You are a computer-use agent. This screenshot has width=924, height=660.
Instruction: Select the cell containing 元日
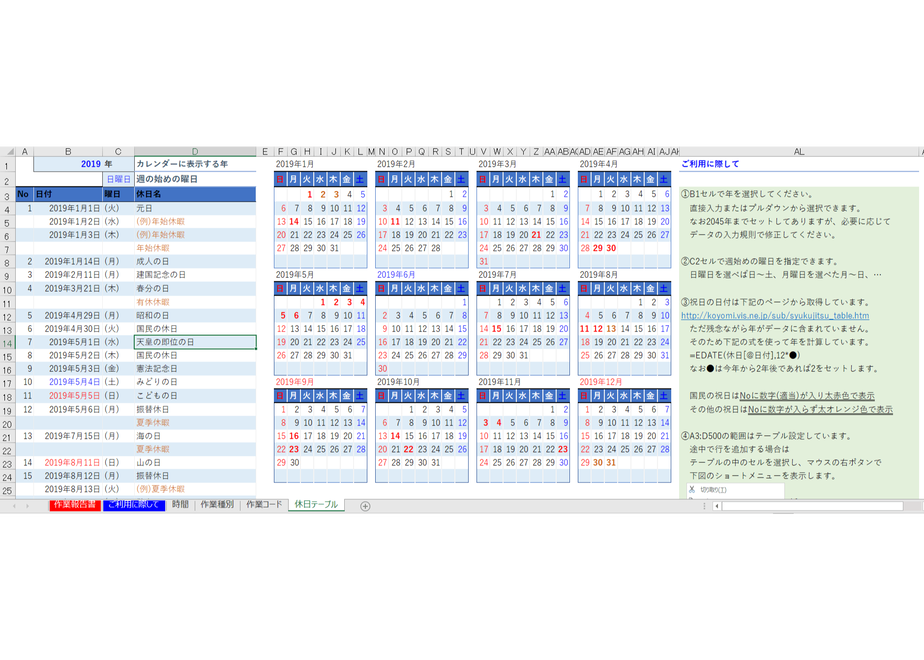(x=195, y=209)
